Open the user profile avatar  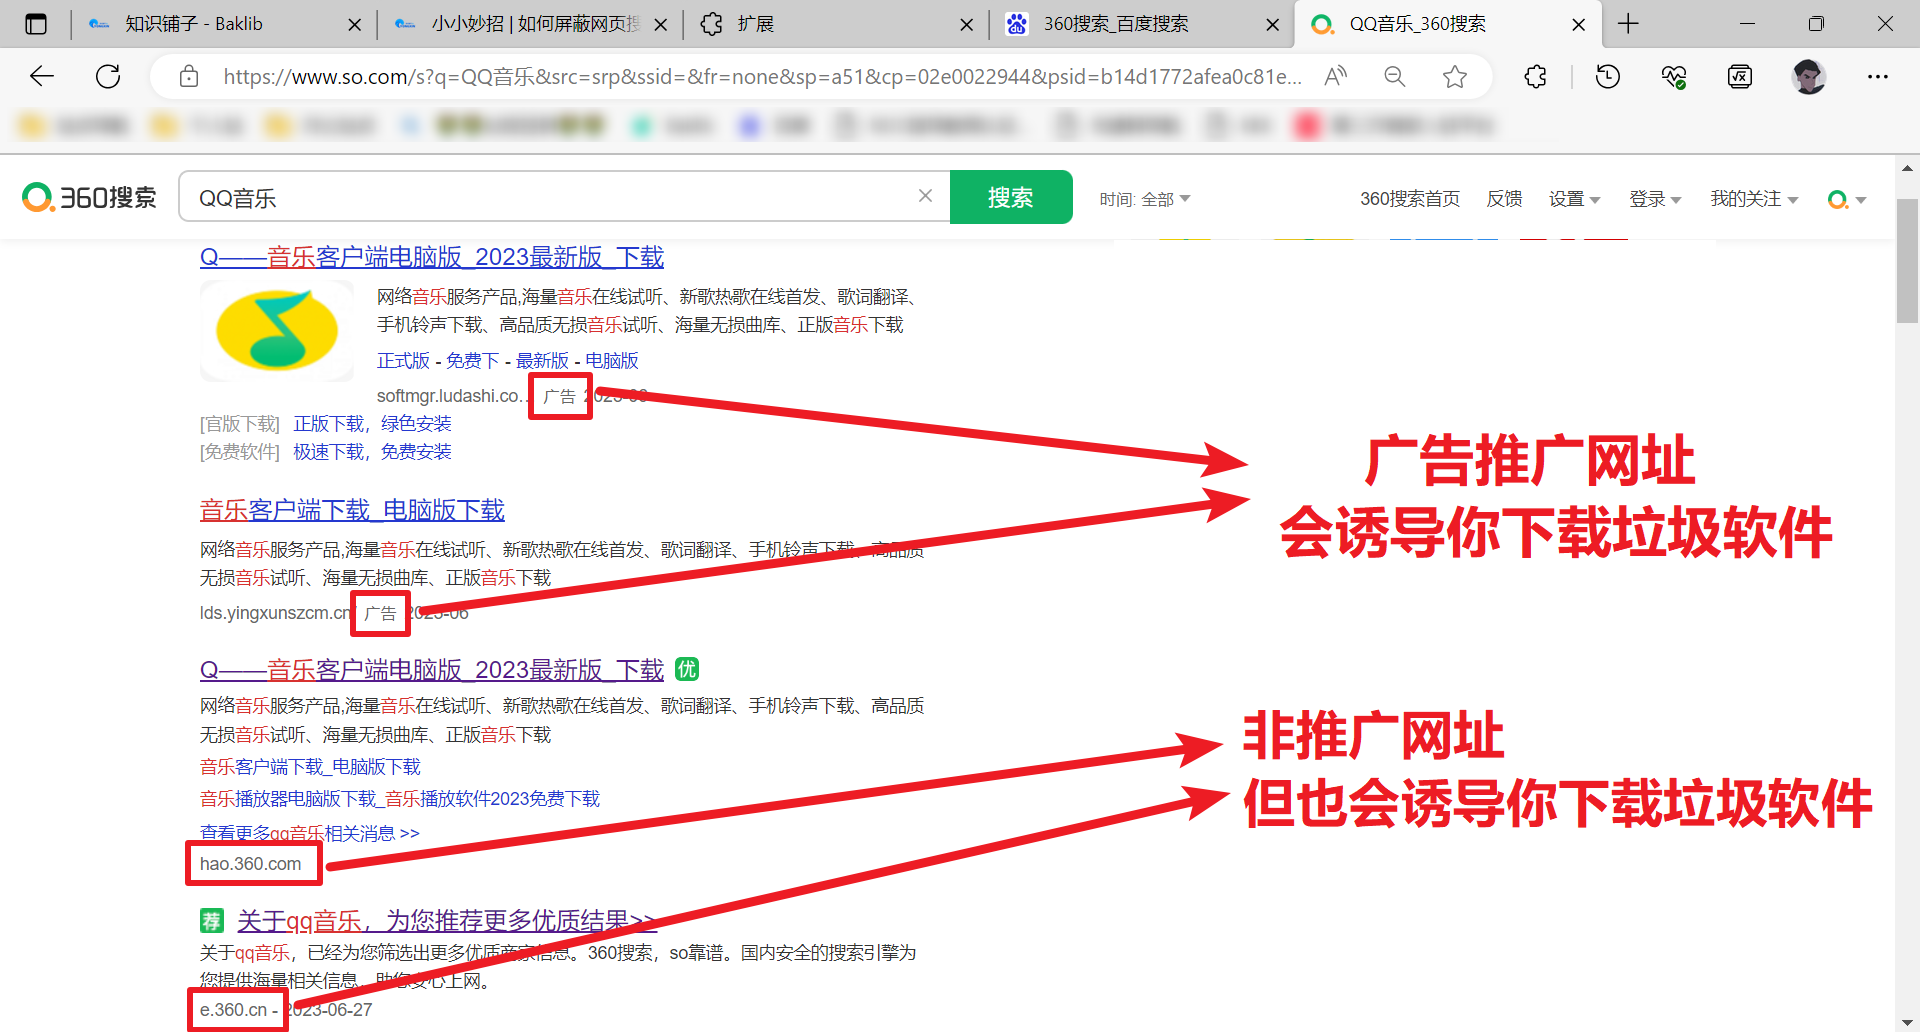[x=1809, y=76]
